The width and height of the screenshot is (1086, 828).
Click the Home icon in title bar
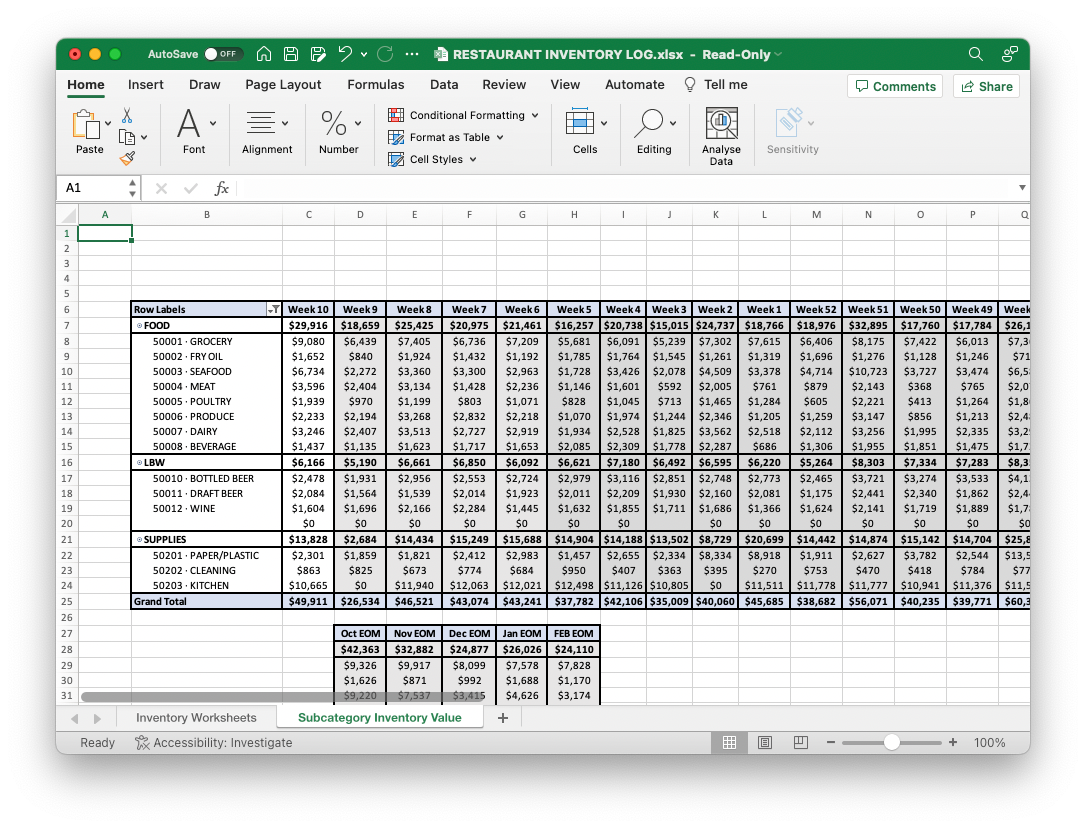pos(264,54)
